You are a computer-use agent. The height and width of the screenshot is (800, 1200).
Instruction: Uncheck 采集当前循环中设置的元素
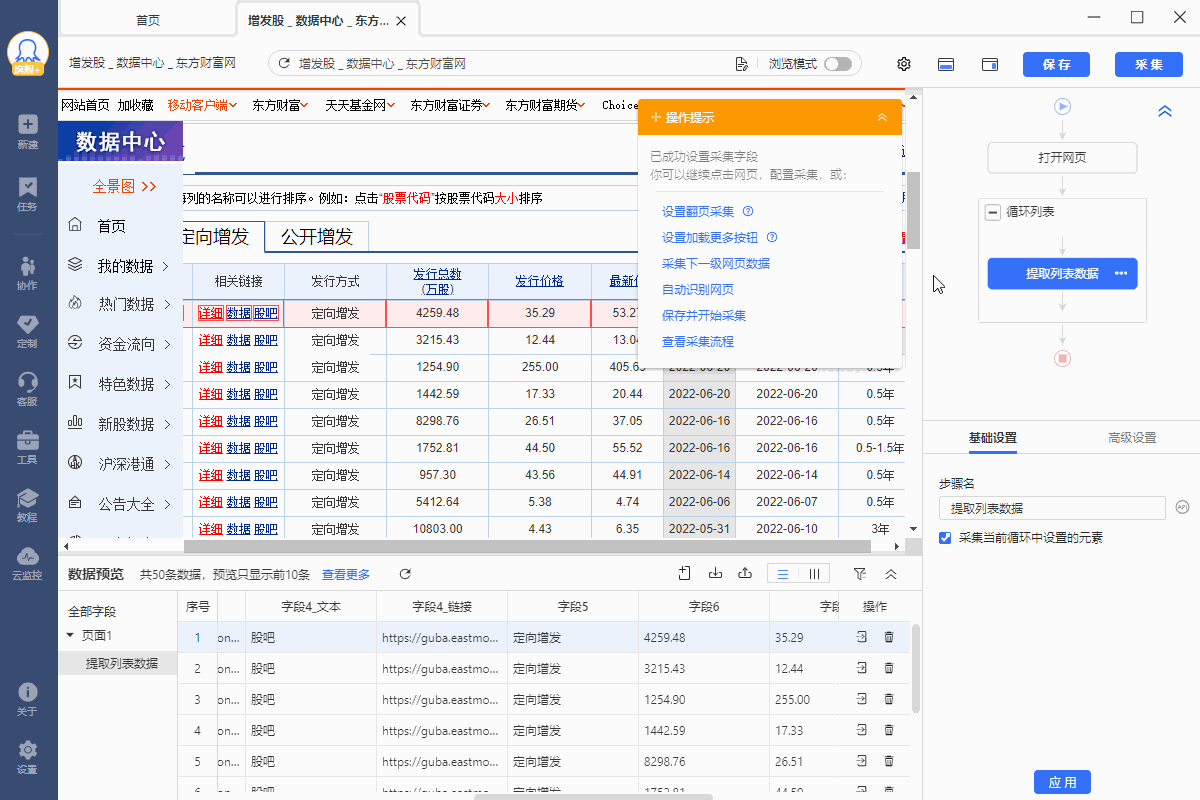(x=945, y=538)
